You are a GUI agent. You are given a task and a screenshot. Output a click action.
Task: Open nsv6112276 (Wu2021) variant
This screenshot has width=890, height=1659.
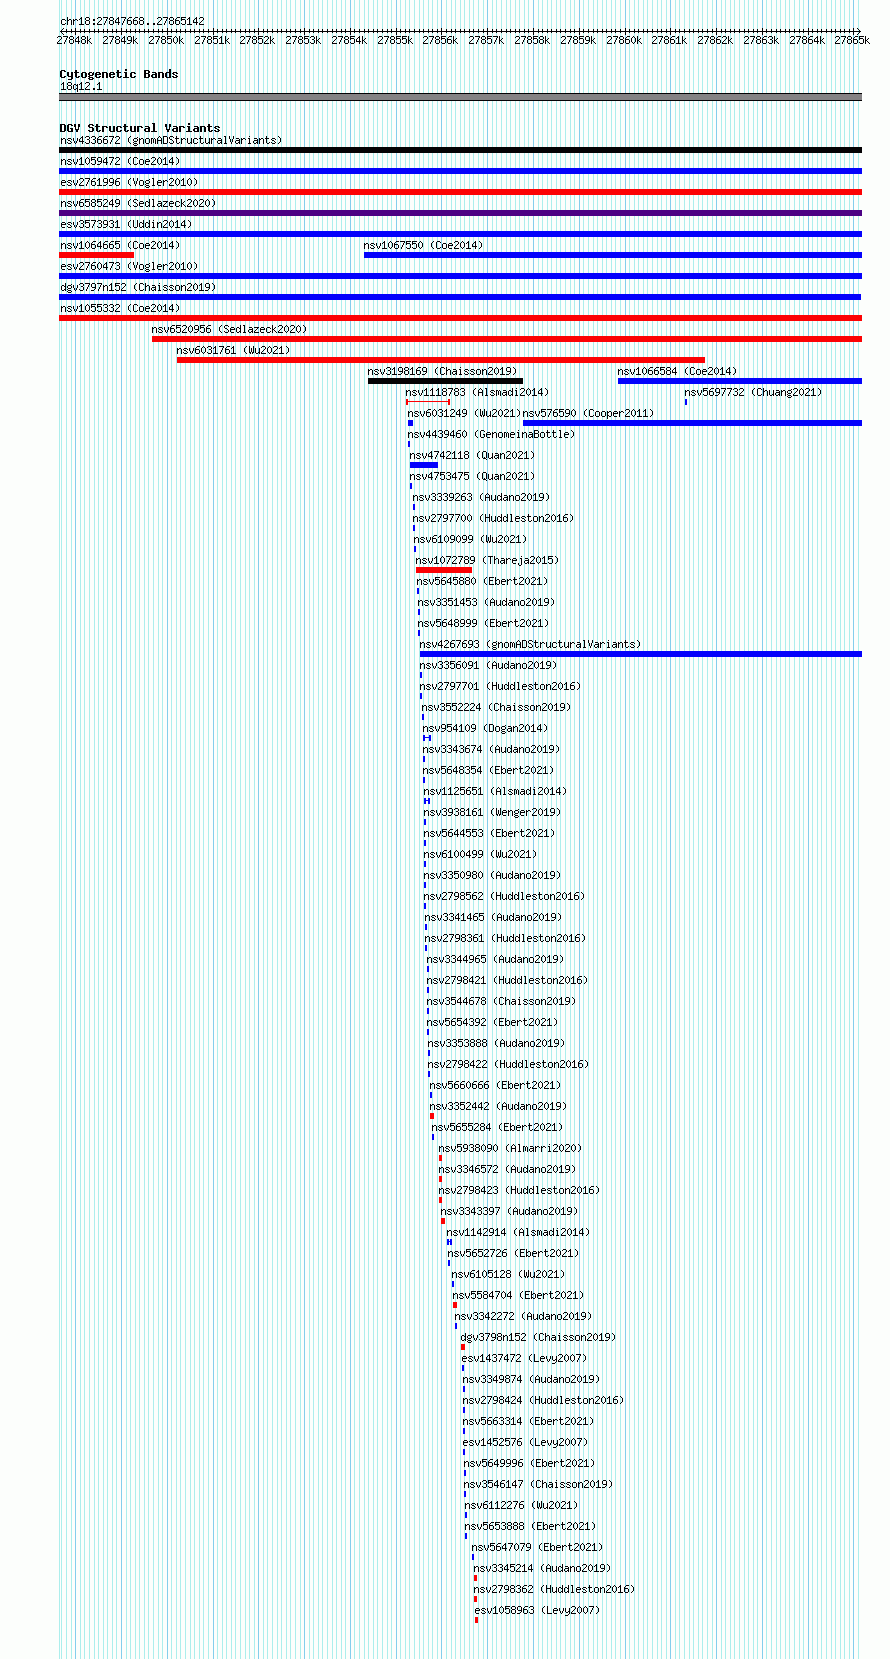click(x=521, y=1505)
